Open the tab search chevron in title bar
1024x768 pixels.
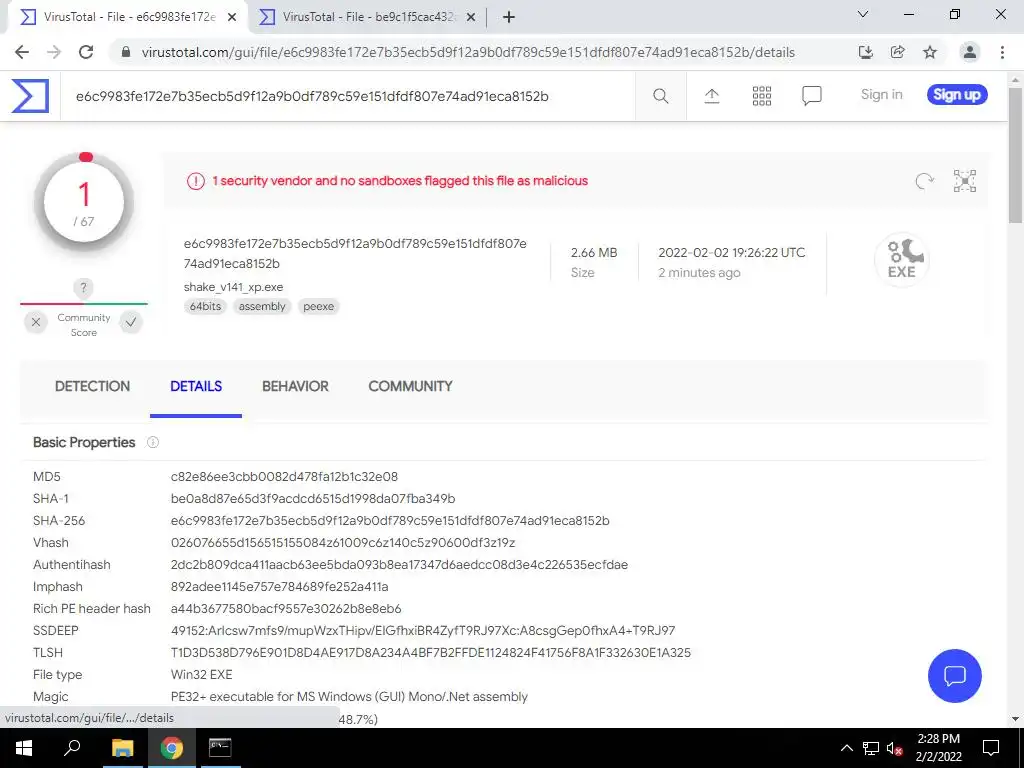pyautogui.click(x=862, y=14)
